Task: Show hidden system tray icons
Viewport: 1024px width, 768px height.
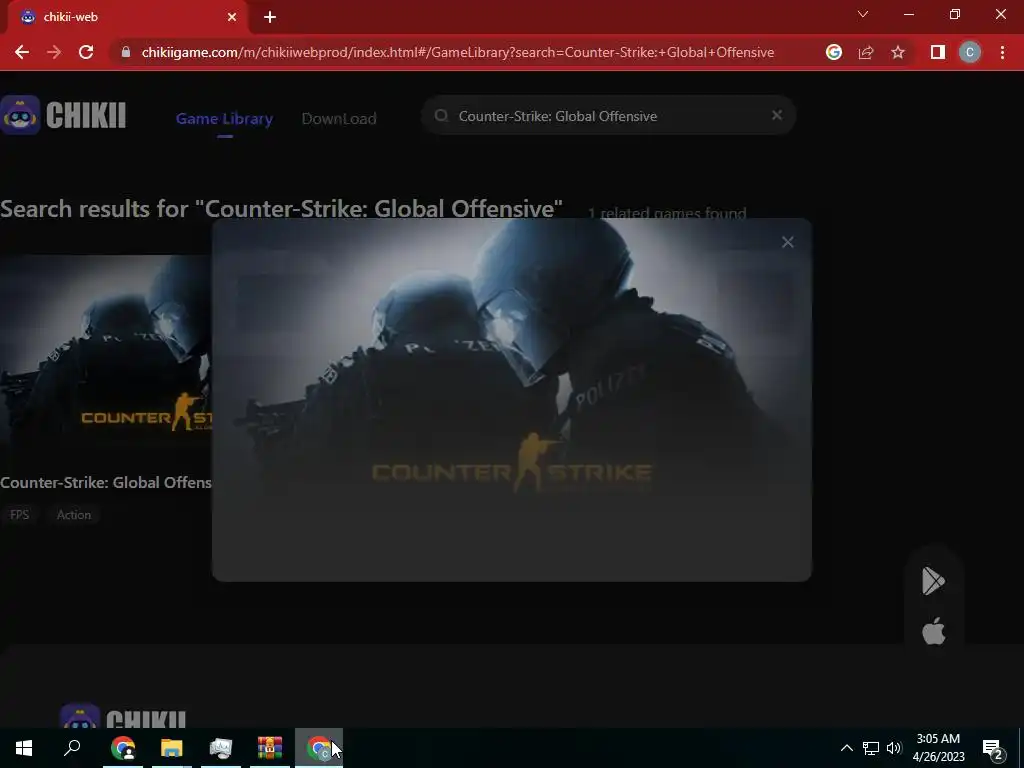Action: pyautogui.click(x=846, y=748)
